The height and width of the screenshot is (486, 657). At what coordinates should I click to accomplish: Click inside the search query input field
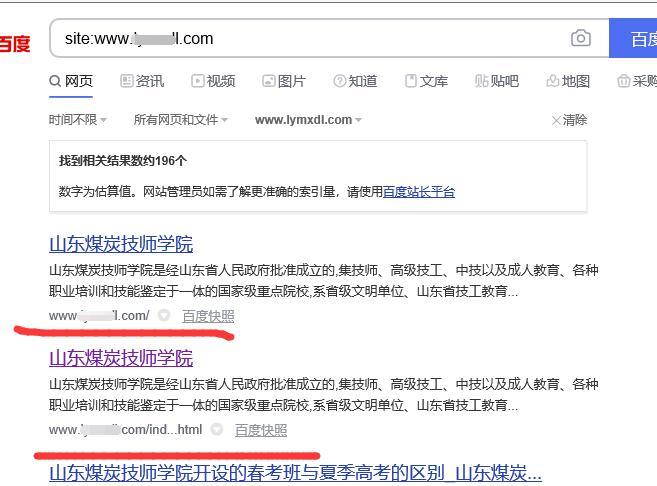300,39
